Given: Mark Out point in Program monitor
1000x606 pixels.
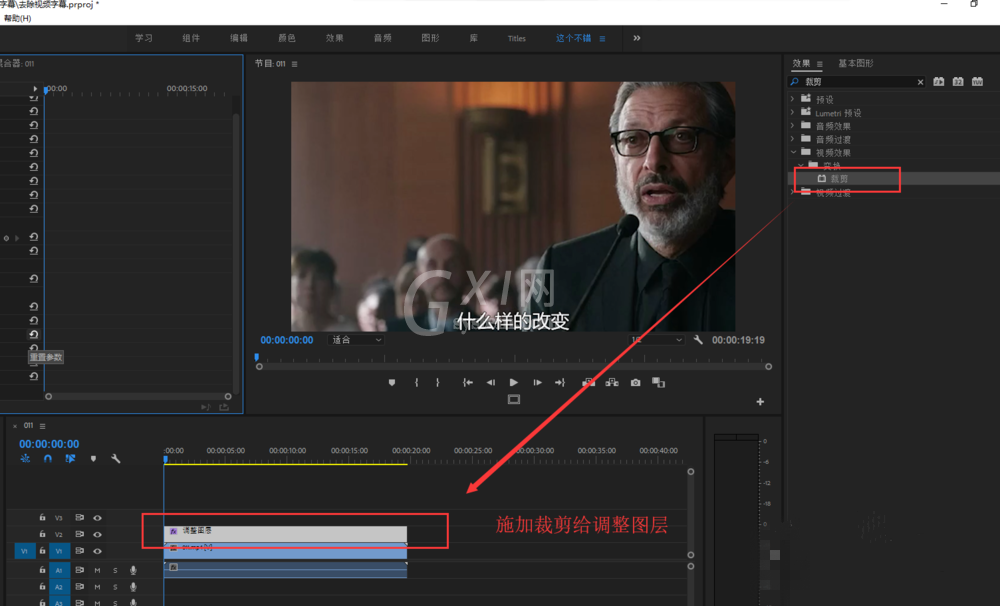Looking at the screenshot, I should tap(438, 383).
